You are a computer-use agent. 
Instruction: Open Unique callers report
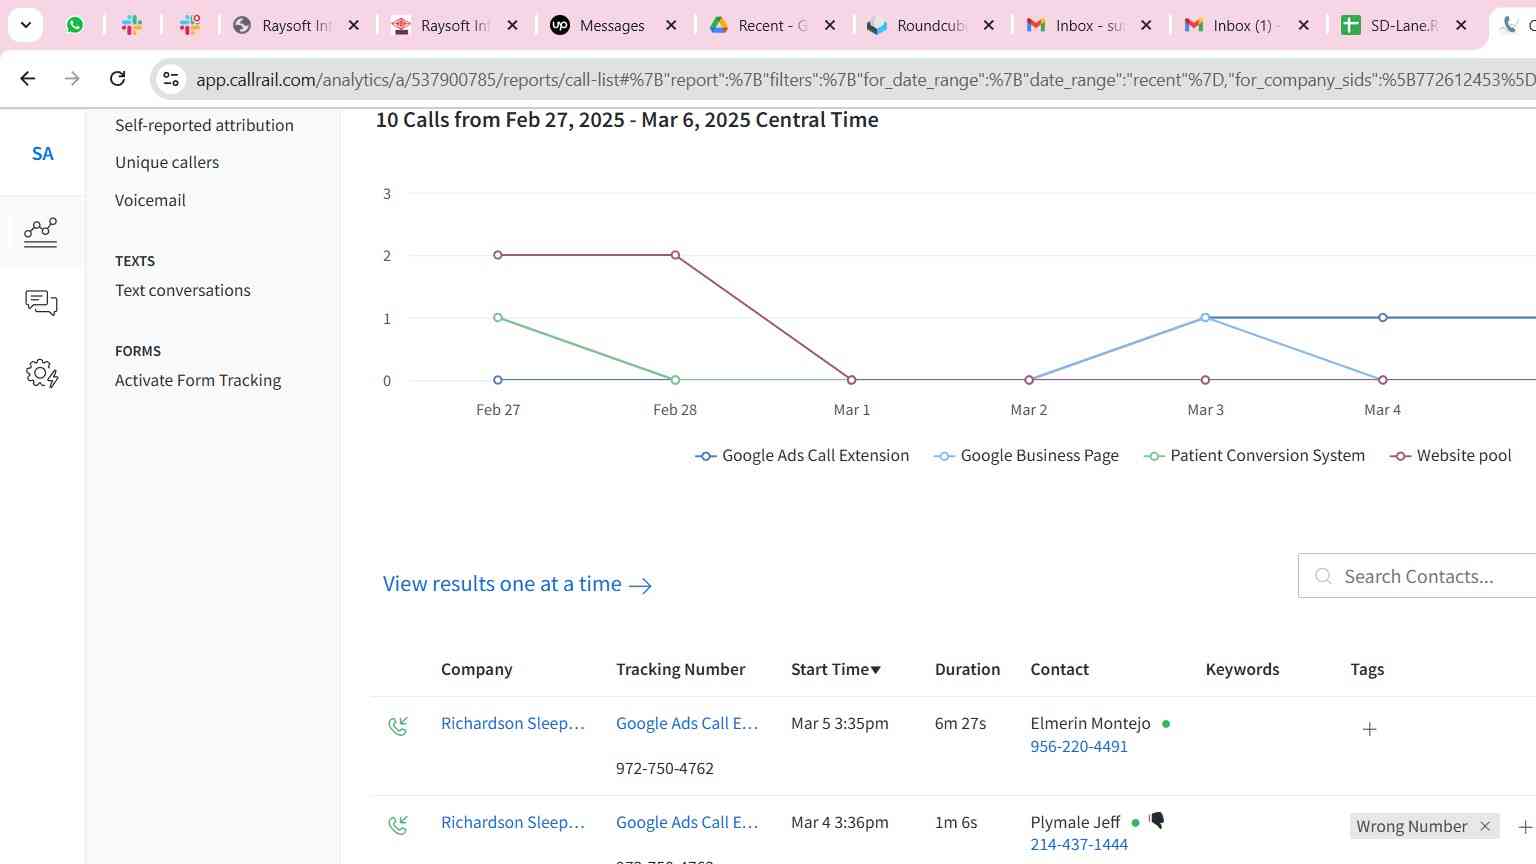pos(167,162)
